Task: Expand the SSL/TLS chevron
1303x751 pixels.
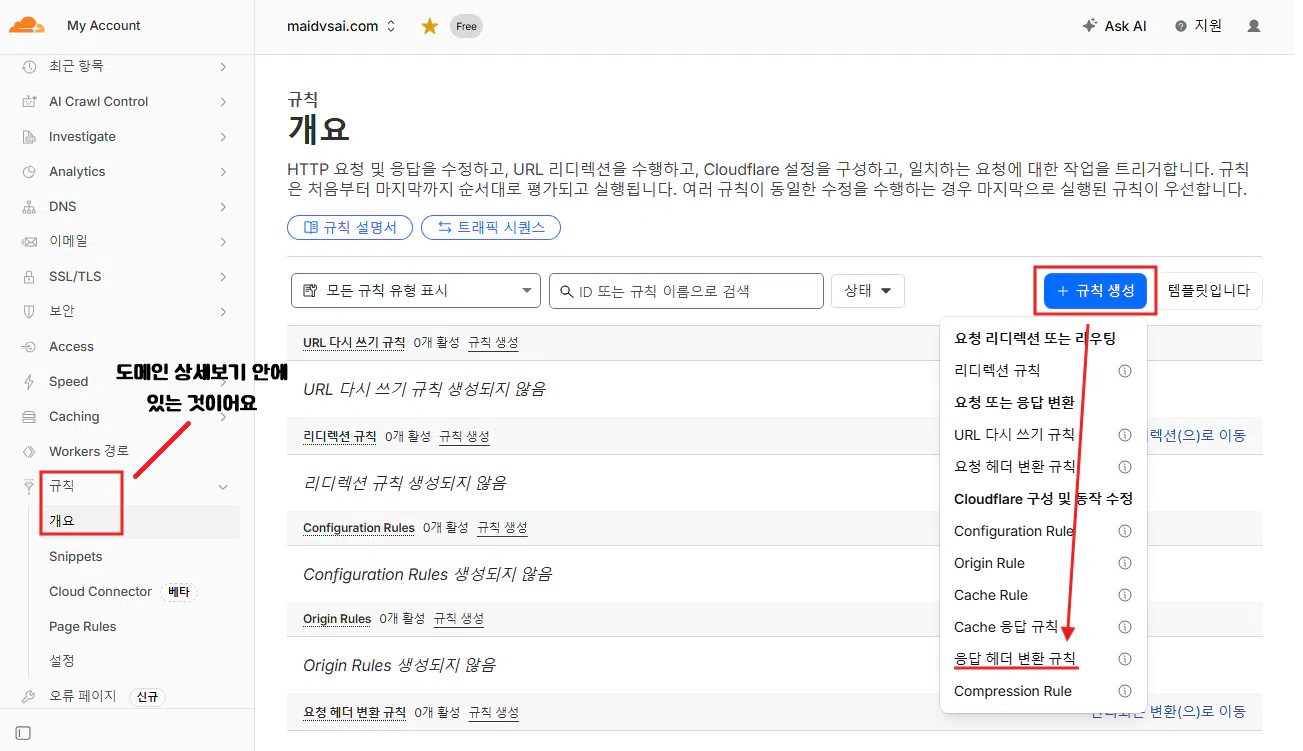Action: click(x=223, y=276)
